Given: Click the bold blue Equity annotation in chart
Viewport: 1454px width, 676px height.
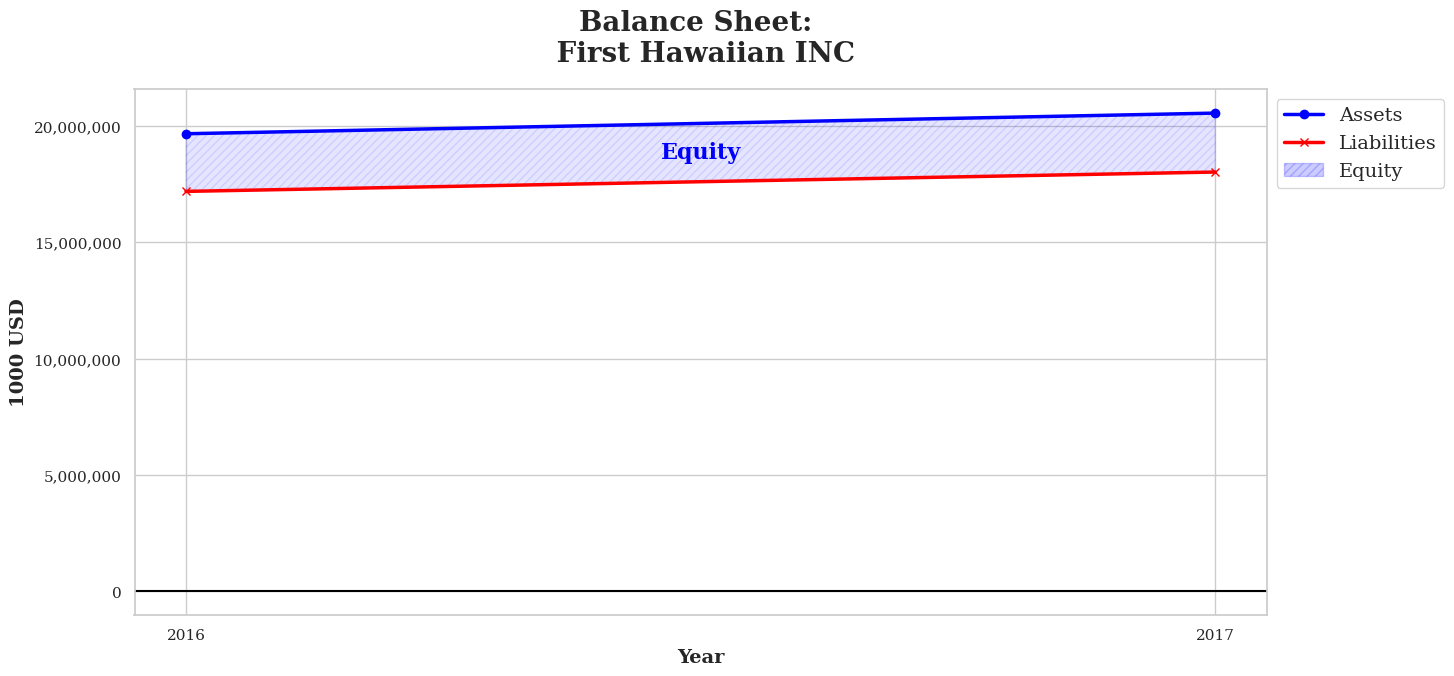Looking at the screenshot, I should pos(700,152).
